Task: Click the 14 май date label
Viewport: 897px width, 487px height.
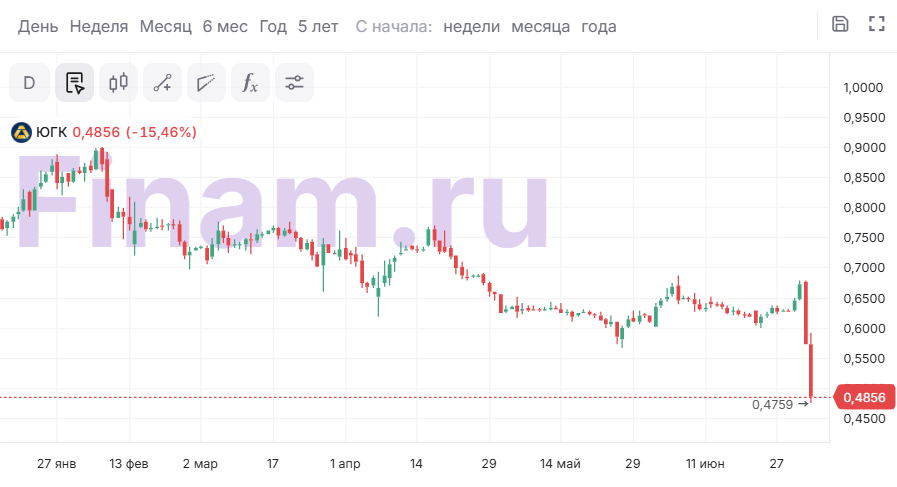Action: click(x=560, y=464)
